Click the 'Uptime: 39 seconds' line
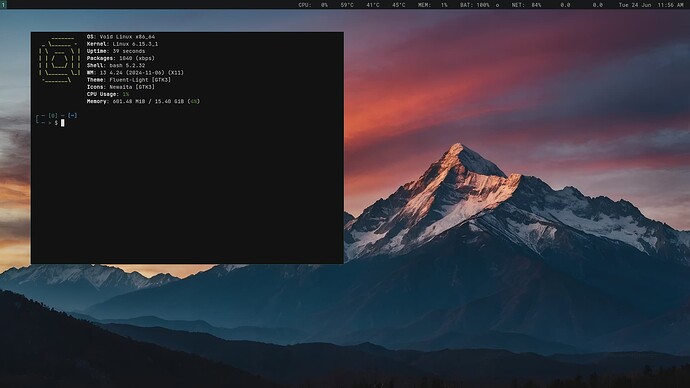The image size is (690, 388). pos(116,51)
